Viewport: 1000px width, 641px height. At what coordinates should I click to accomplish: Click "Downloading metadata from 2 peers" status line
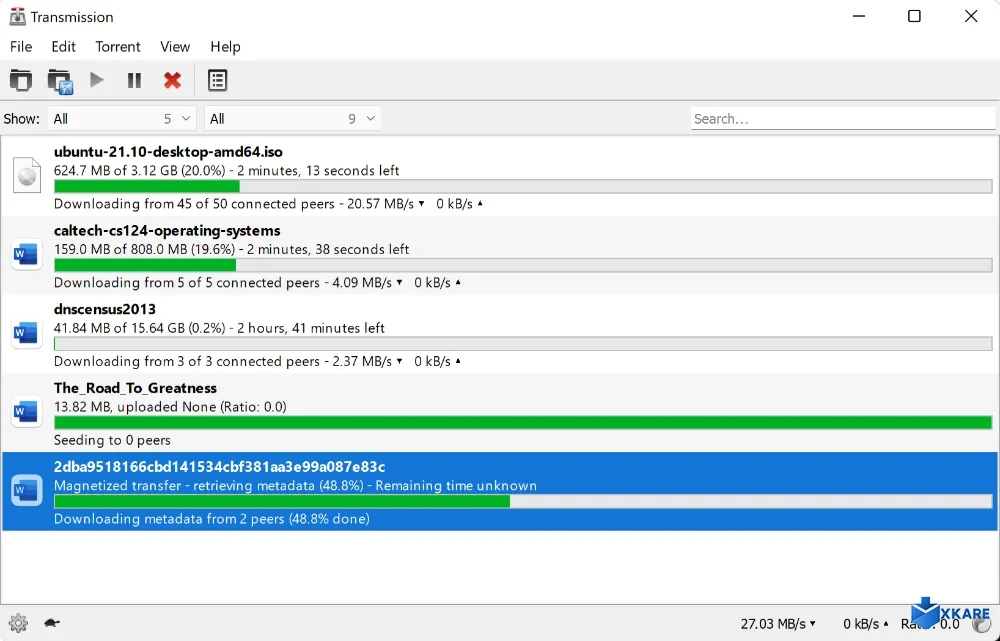click(x=212, y=519)
